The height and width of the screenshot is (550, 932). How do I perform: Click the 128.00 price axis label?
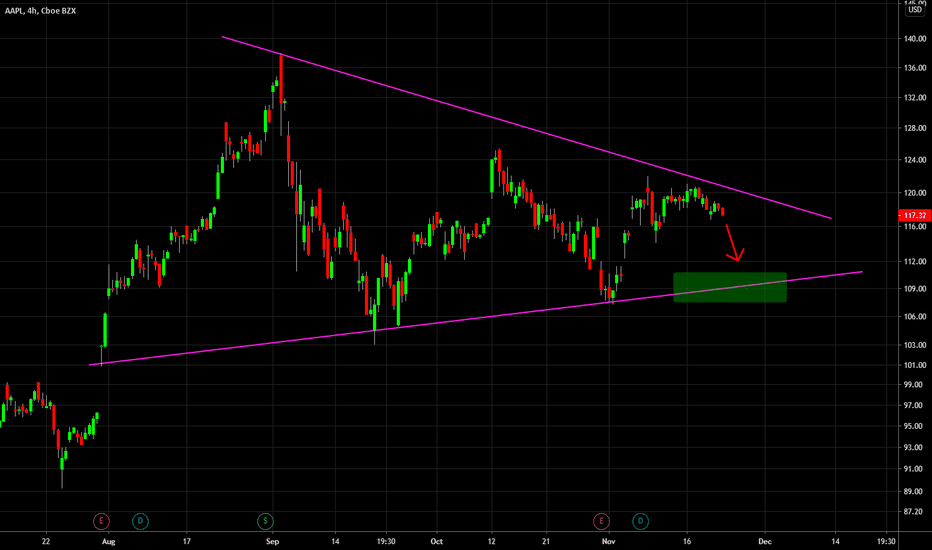(915, 128)
